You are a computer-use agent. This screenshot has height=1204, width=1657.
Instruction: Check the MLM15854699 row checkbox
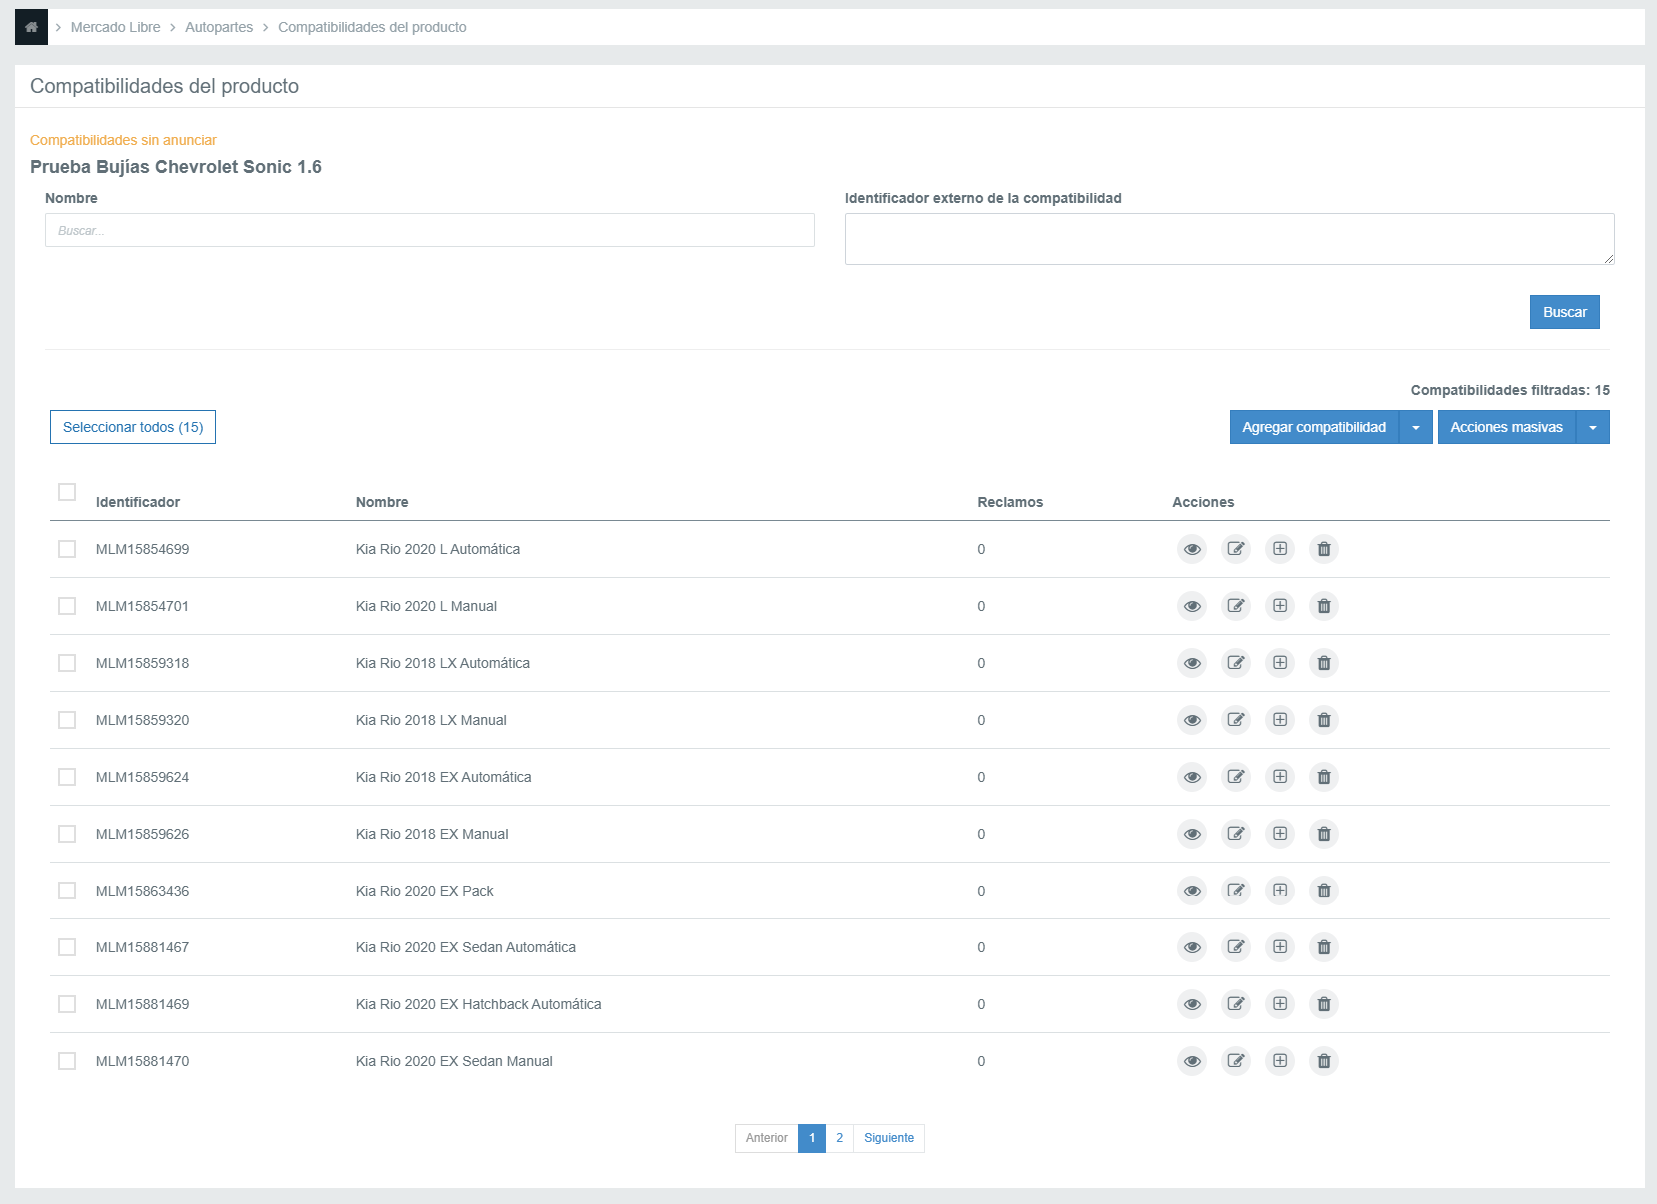(x=67, y=549)
